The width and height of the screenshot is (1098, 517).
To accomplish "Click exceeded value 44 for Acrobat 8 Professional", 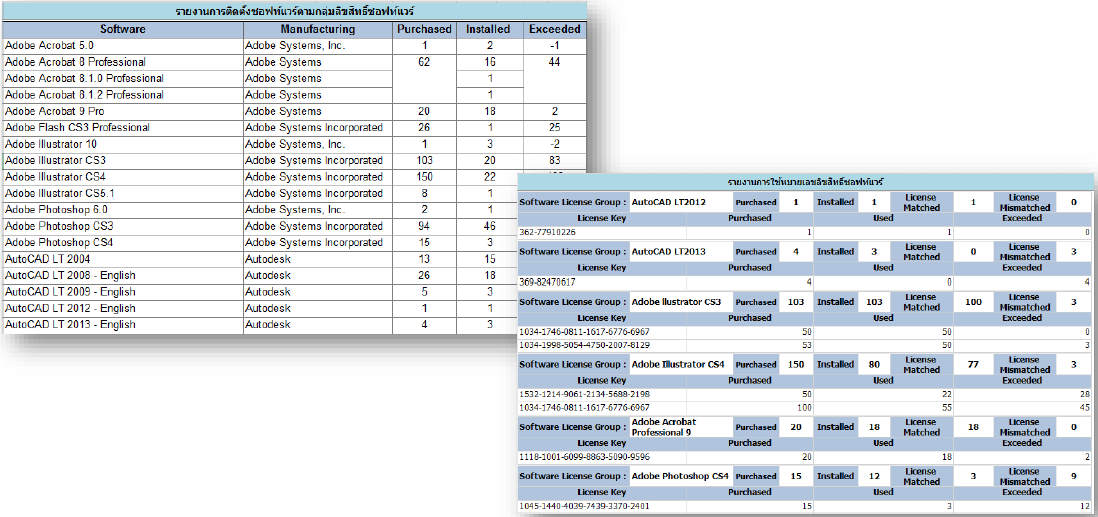I will point(555,62).
